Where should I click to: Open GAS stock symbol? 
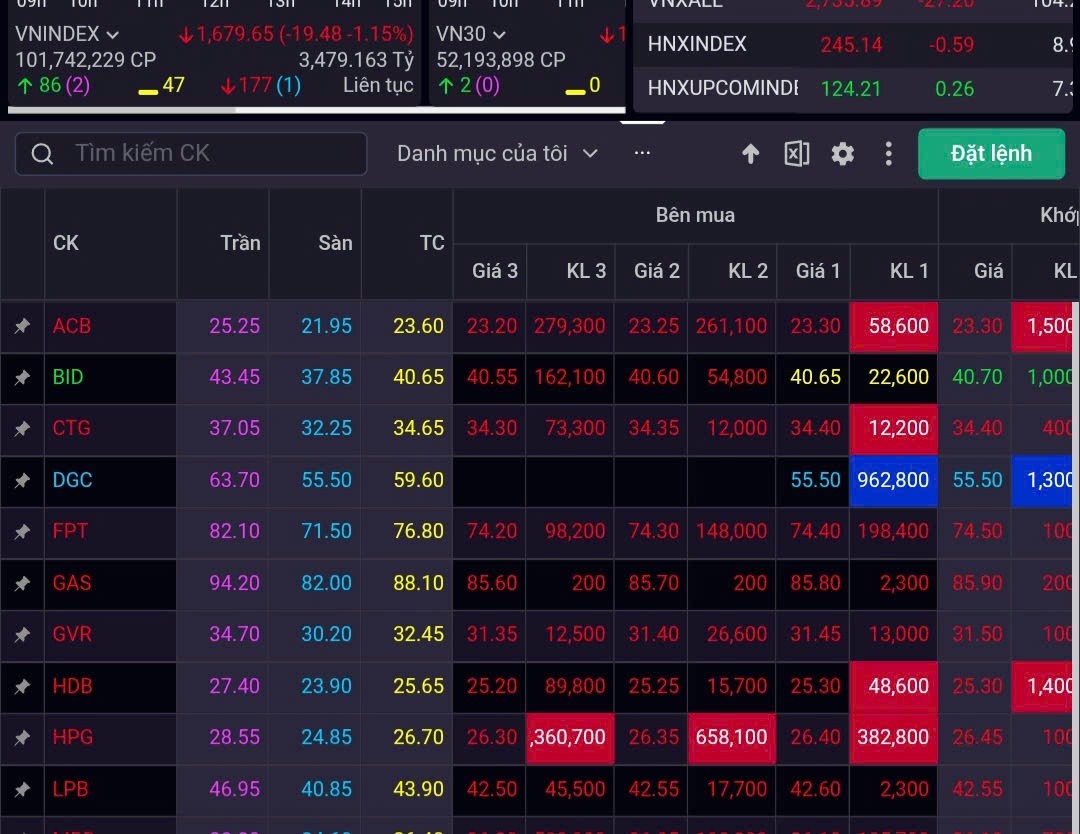(x=72, y=583)
